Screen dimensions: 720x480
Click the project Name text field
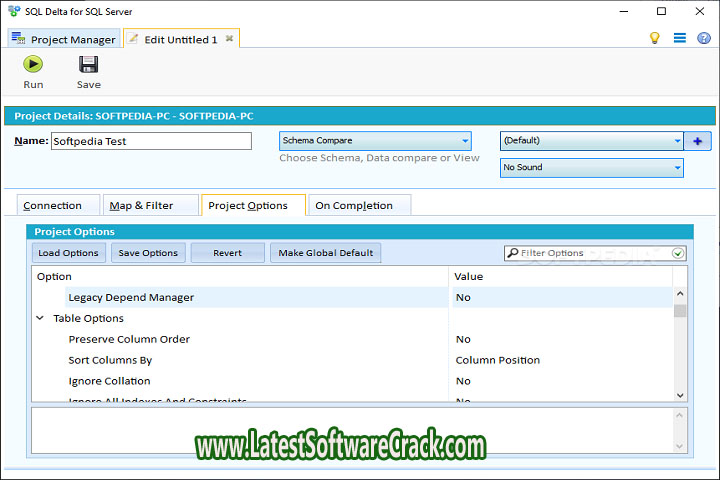[x=150, y=141]
